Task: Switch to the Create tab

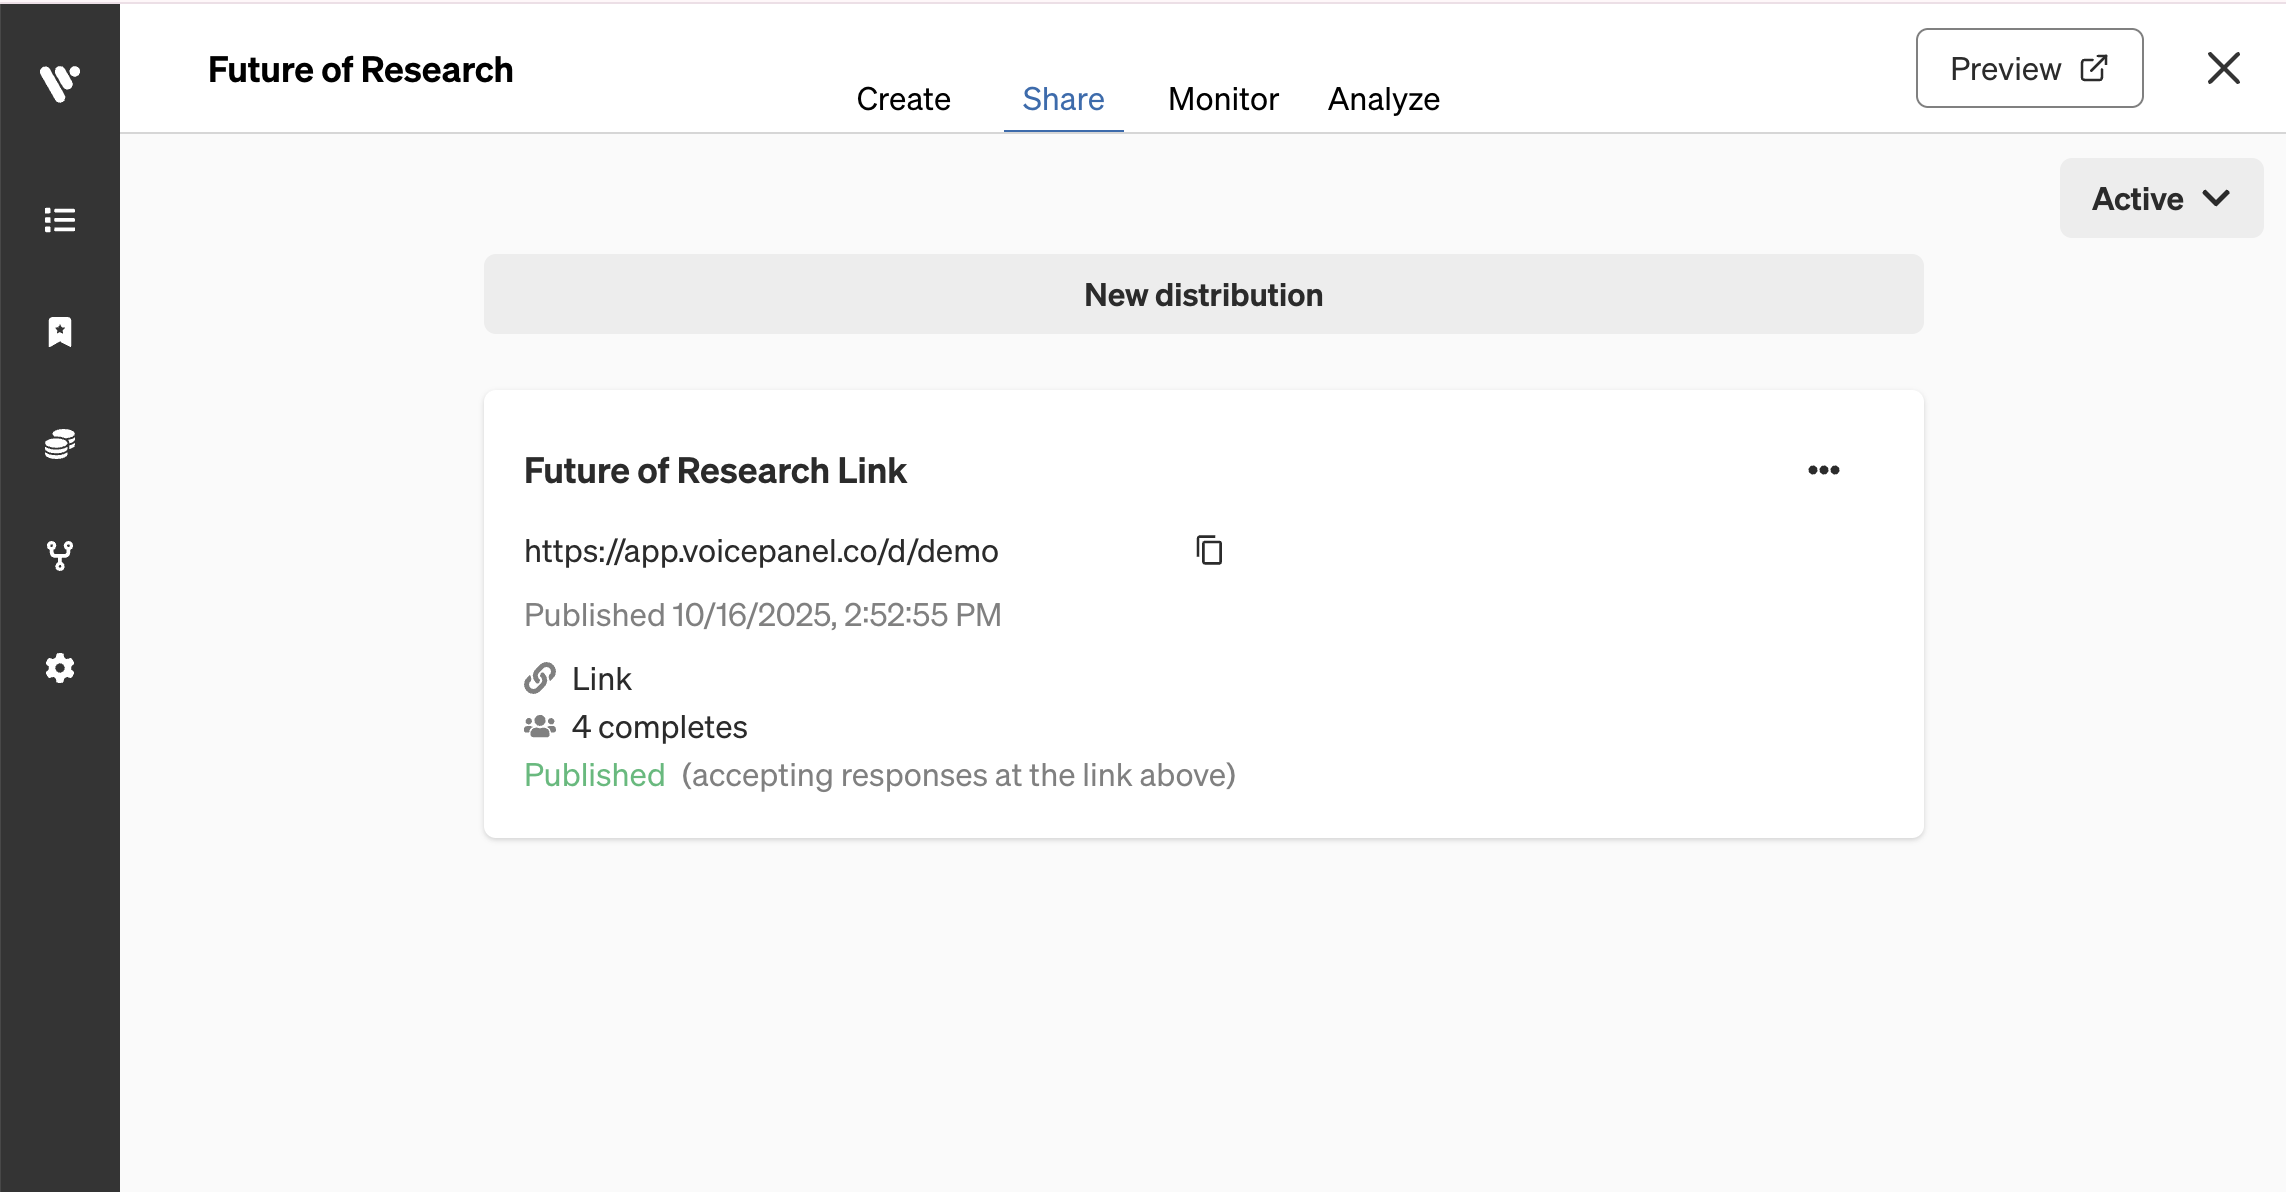Action: [903, 99]
